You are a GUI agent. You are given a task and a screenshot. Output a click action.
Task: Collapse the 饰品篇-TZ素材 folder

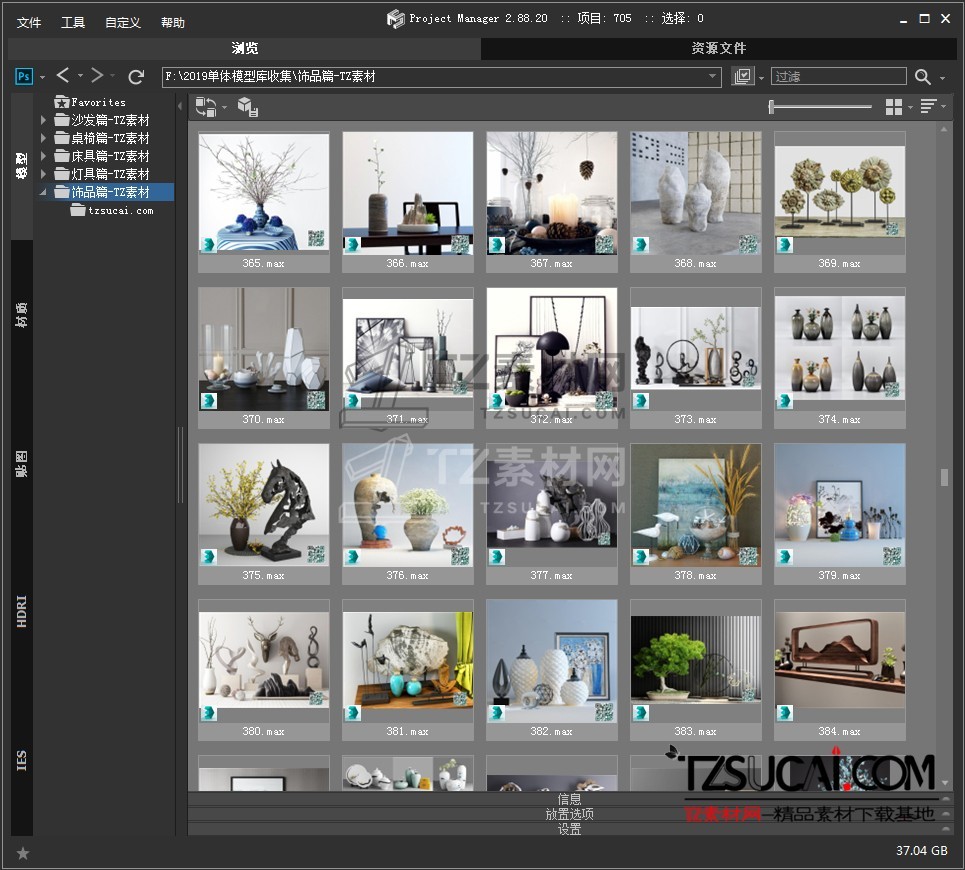(44, 192)
